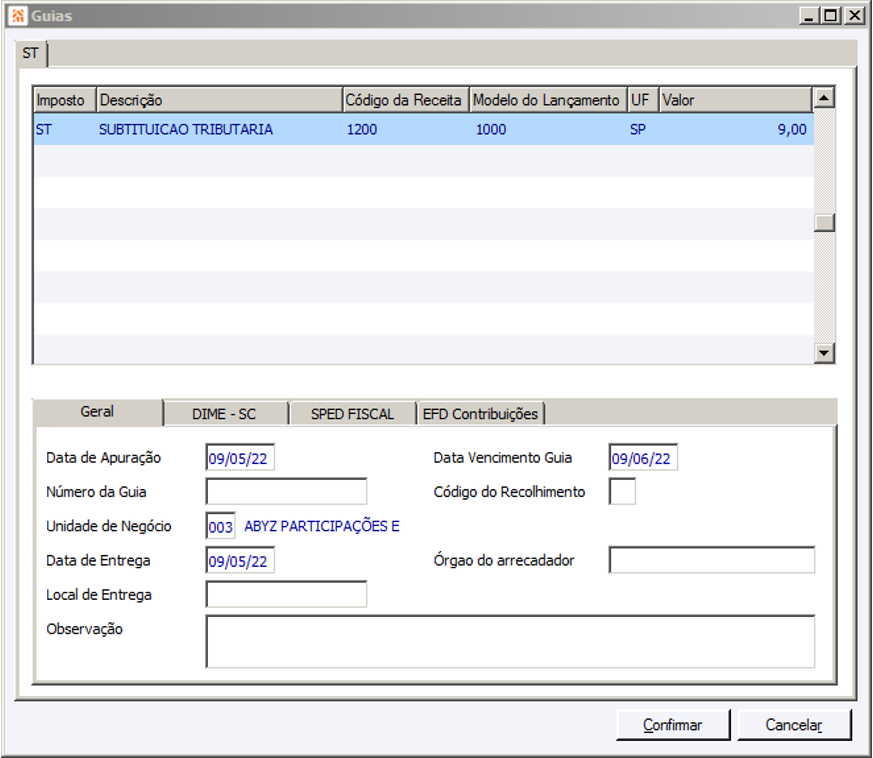This screenshot has width=873, height=758.
Task: Click the Código da Receita column header
Action: [406, 100]
